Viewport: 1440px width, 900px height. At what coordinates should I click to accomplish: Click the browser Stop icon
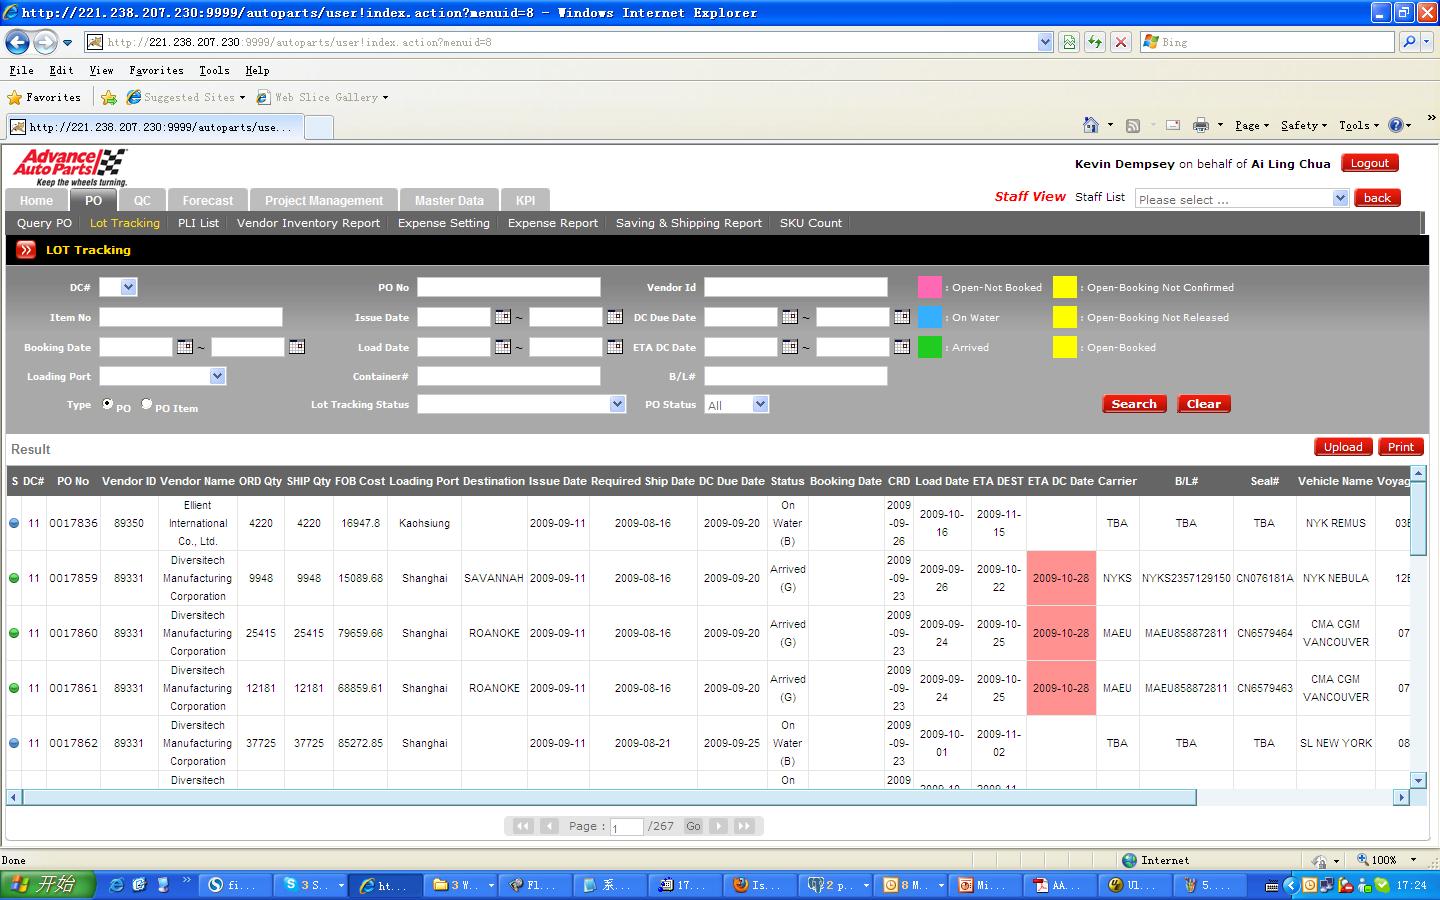1121,42
